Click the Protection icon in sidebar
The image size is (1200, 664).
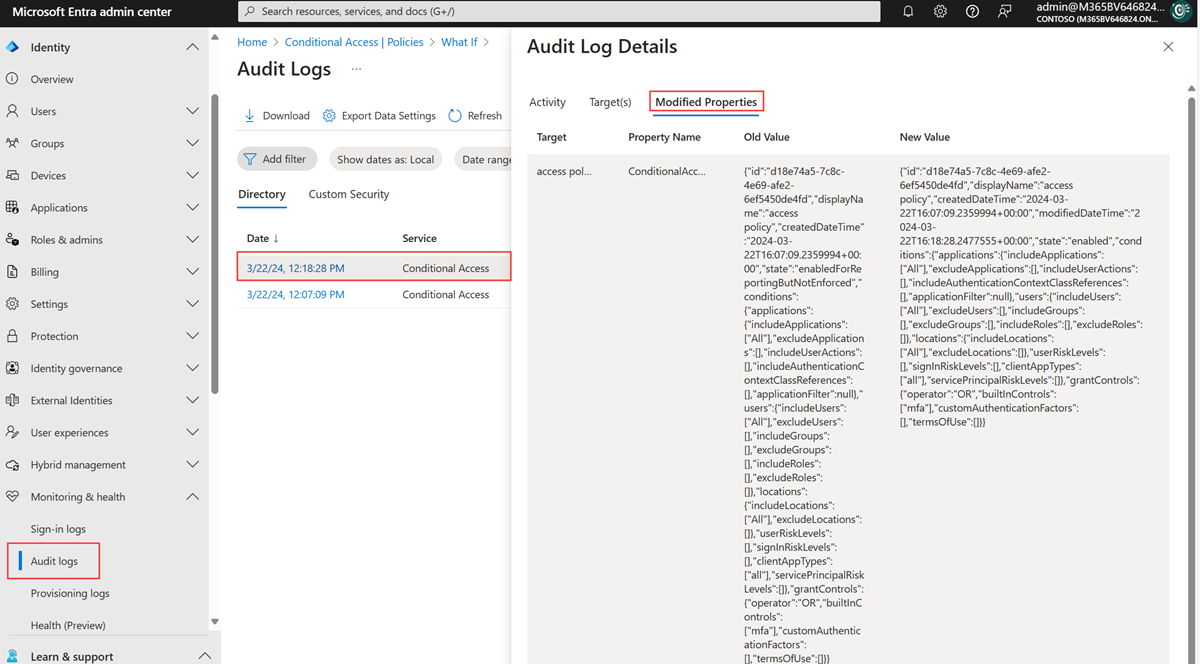point(12,336)
